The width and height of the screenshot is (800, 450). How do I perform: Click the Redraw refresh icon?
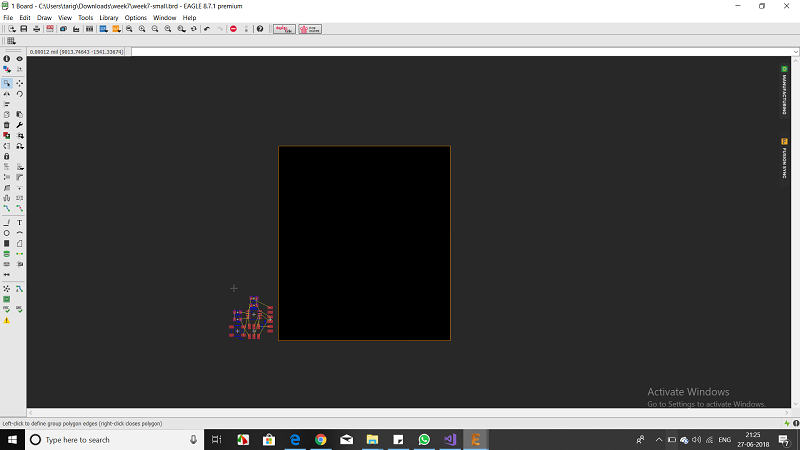[194, 29]
